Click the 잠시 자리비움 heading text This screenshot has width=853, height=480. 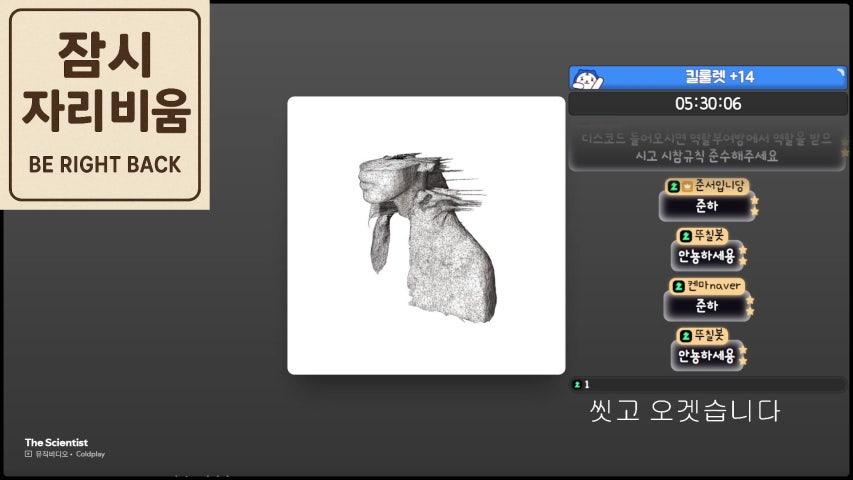(x=106, y=82)
